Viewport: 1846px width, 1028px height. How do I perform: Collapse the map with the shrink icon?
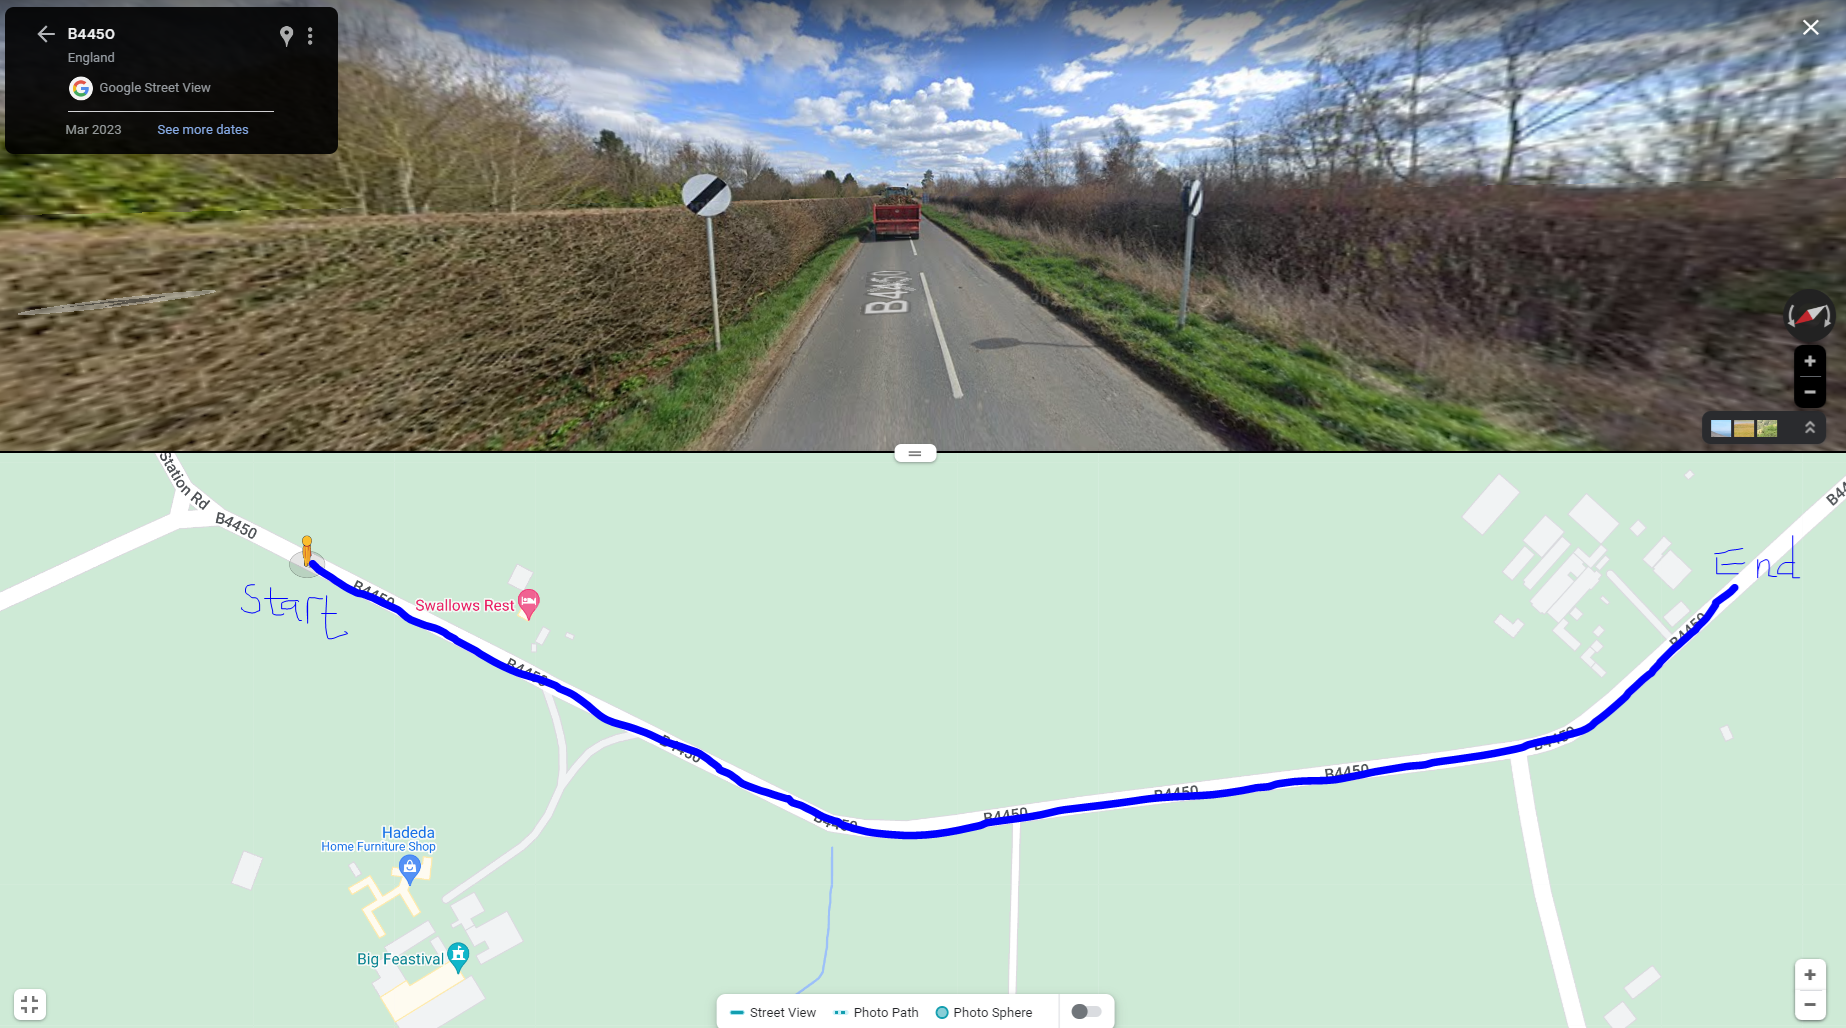pos(30,1005)
